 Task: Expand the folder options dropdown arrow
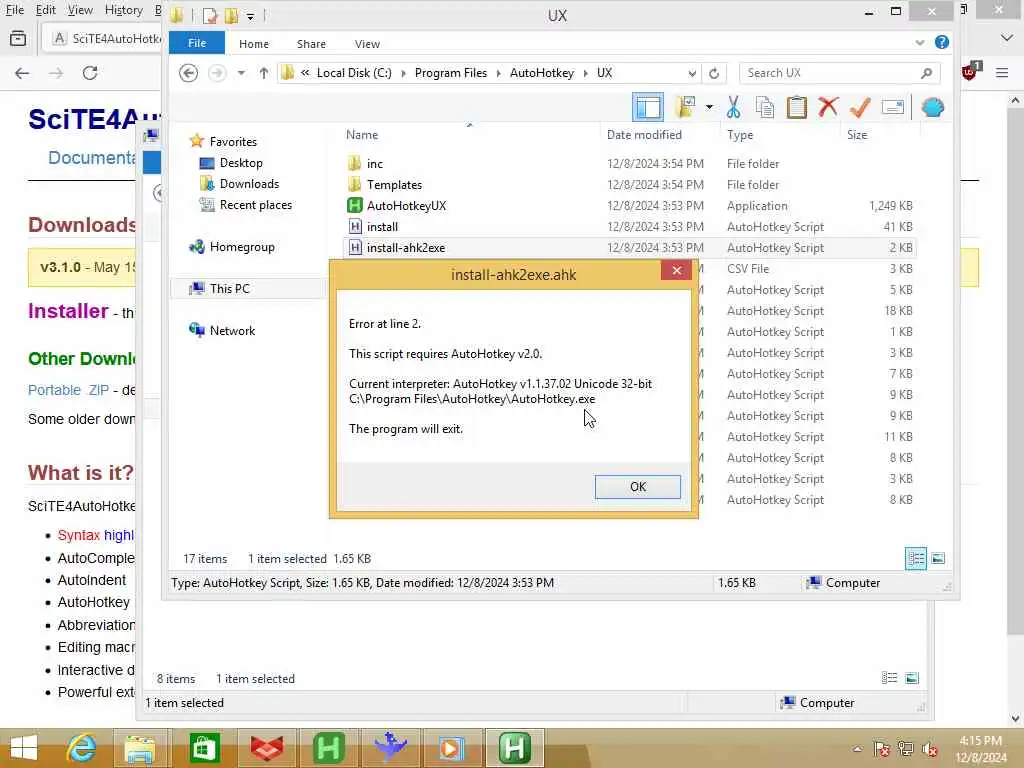coord(709,107)
